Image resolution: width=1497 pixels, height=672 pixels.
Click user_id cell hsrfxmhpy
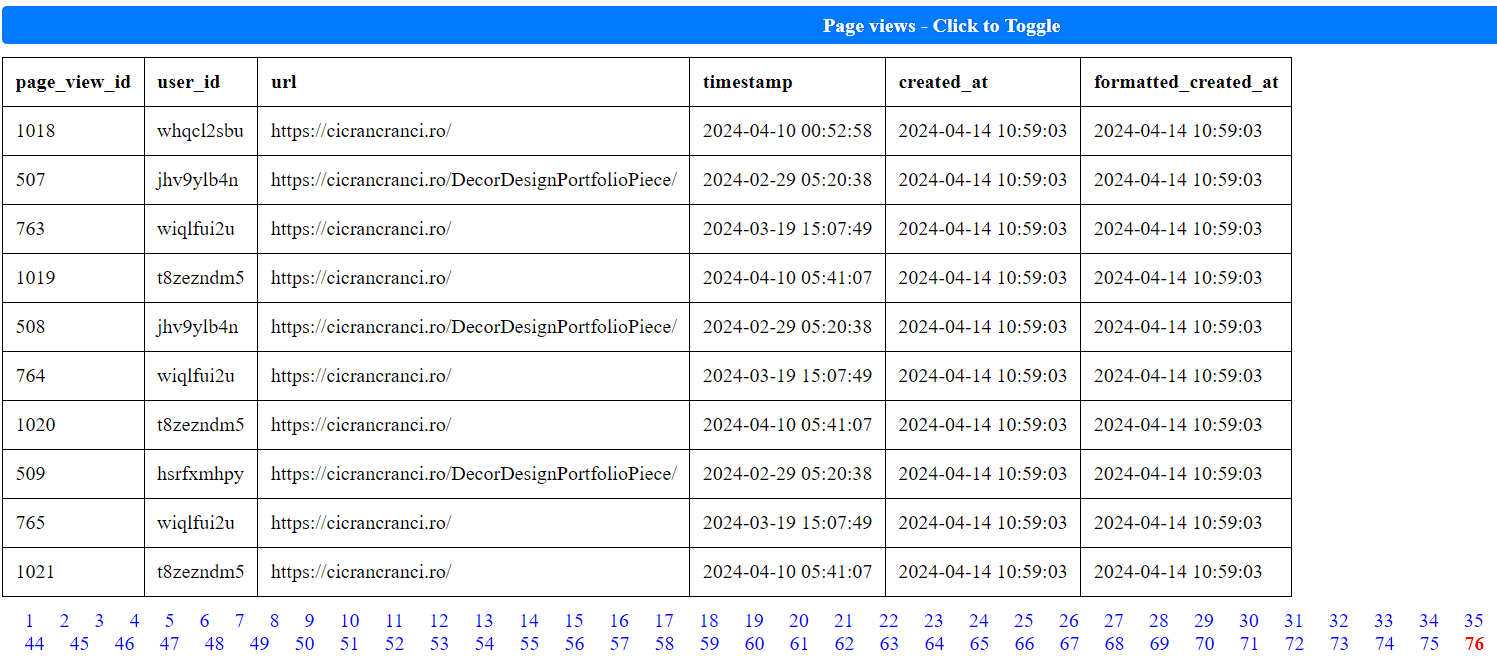click(200, 474)
